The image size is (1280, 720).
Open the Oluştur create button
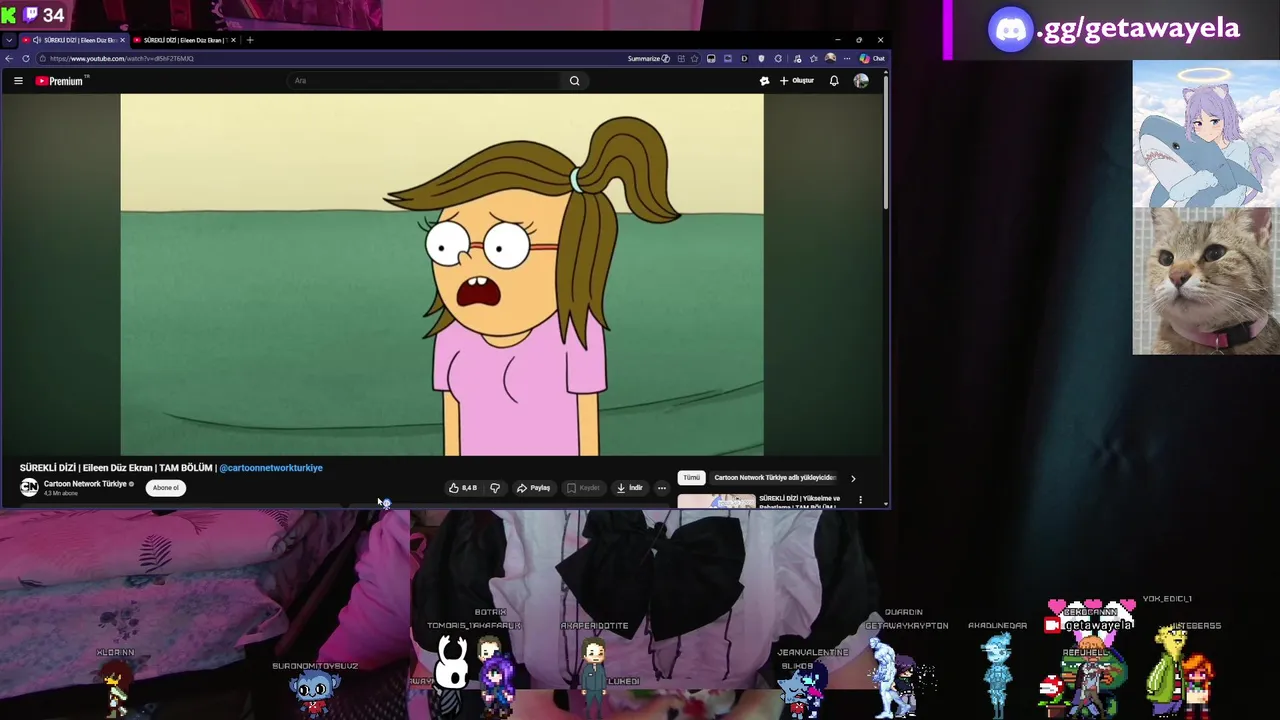[797, 81]
